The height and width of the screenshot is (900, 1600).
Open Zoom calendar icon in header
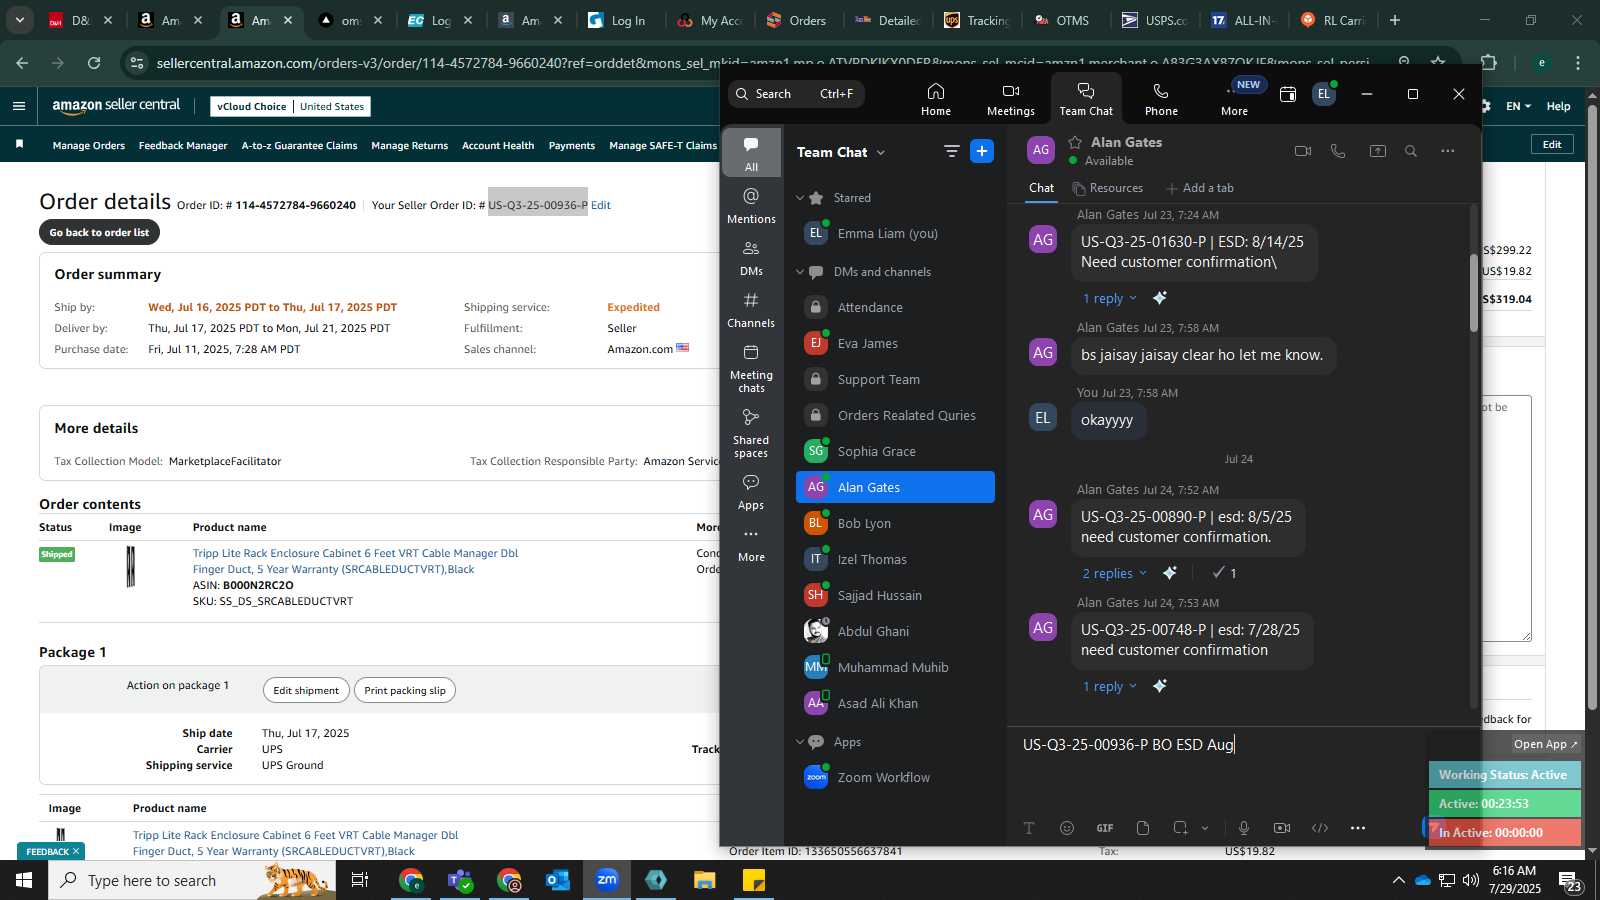tap(1288, 94)
